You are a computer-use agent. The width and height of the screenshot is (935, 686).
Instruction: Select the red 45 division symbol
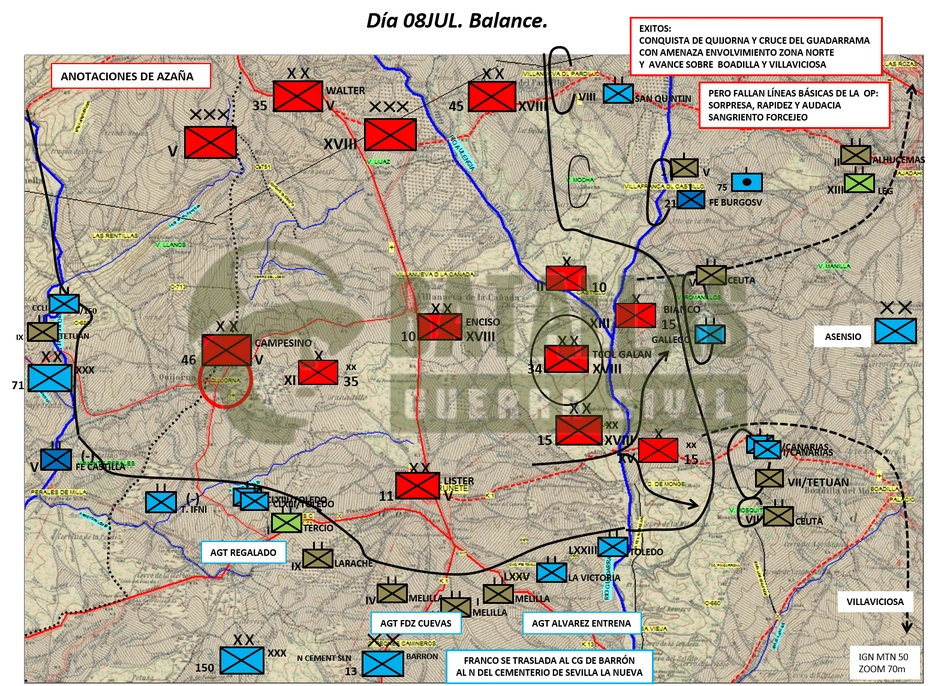(x=492, y=96)
